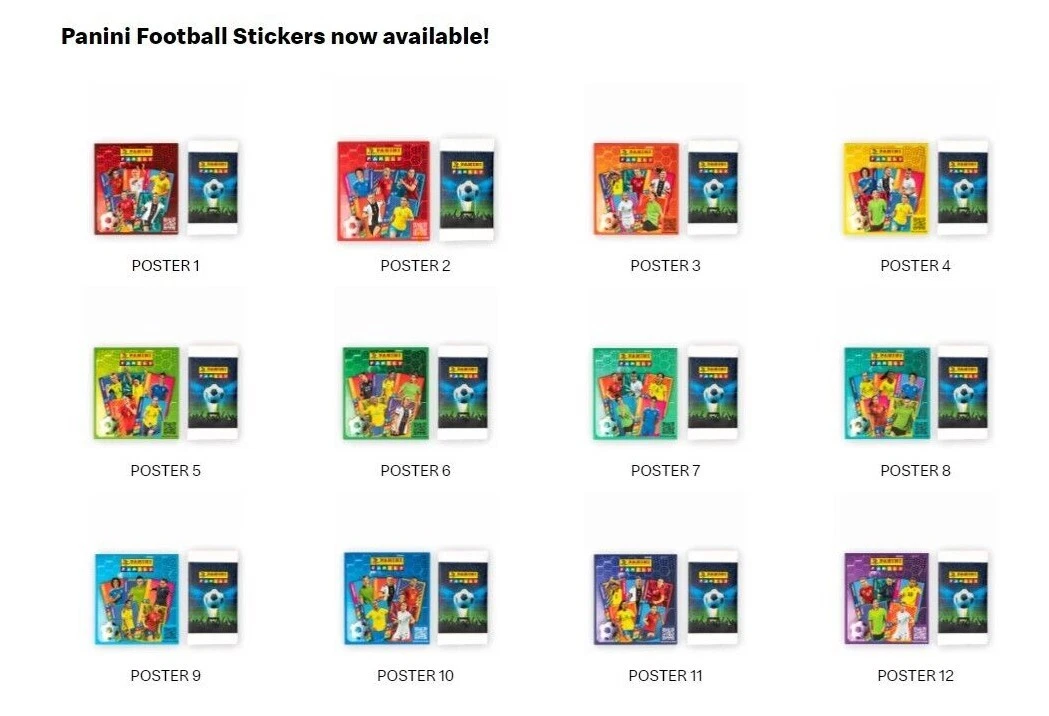Image resolution: width=1049 pixels, height=716 pixels.
Task: Click the POSTER 6 green sticker thumbnail
Action: pyautogui.click(x=415, y=393)
